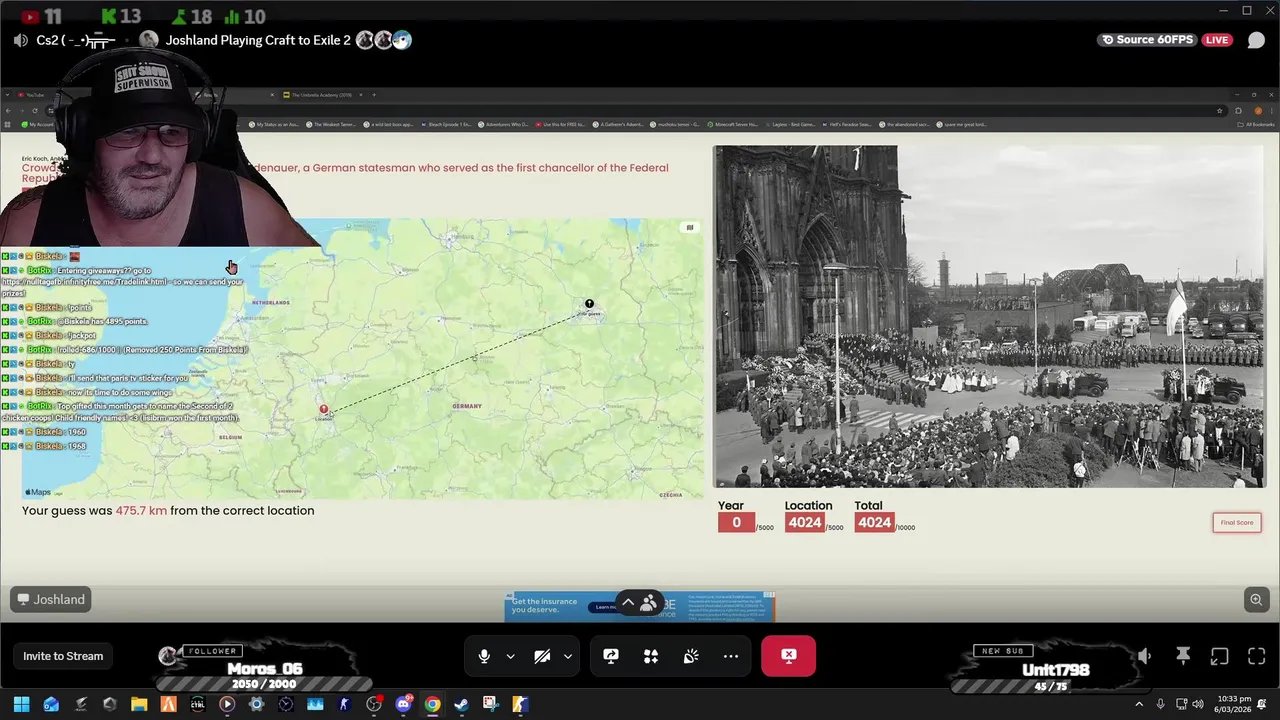Disconnect using the red stream-leave button
The width and height of the screenshot is (1280, 720).
pyautogui.click(x=789, y=656)
